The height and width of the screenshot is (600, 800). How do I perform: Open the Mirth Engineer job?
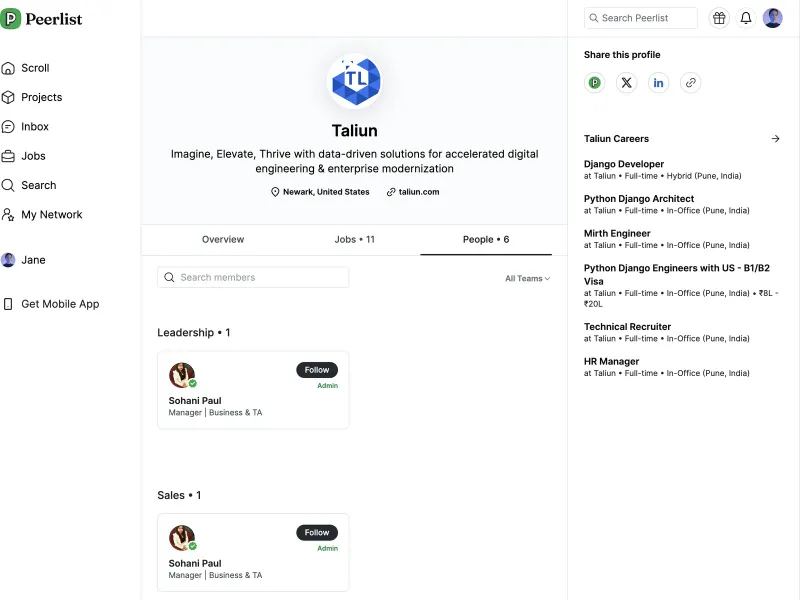point(617,234)
